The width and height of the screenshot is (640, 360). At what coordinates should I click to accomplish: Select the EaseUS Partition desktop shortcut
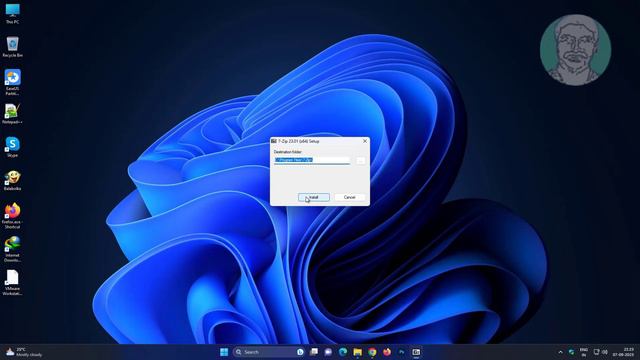pyautogui.click(x=12, y=82)
